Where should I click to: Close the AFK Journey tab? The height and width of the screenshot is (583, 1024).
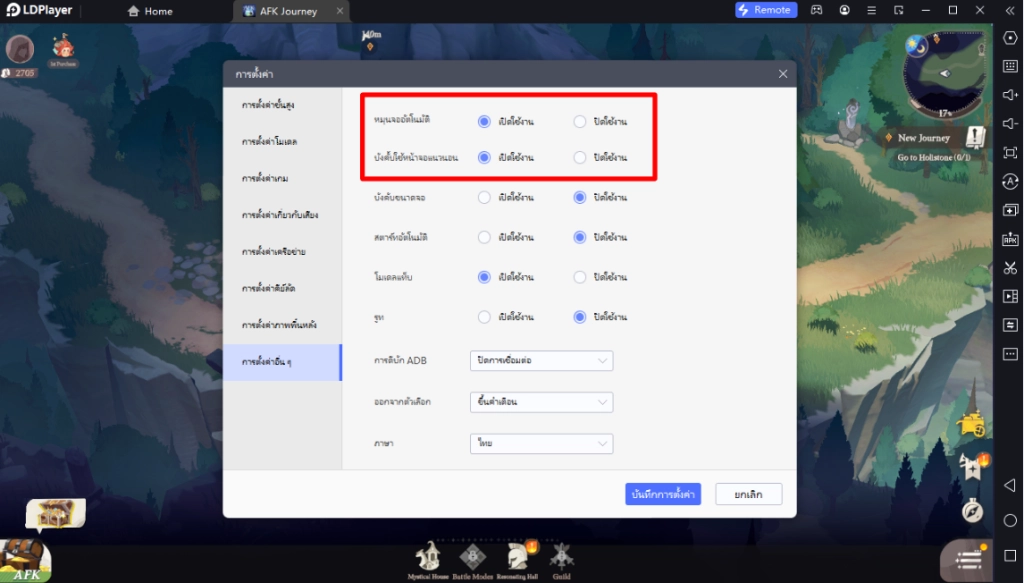pos(340,11)
